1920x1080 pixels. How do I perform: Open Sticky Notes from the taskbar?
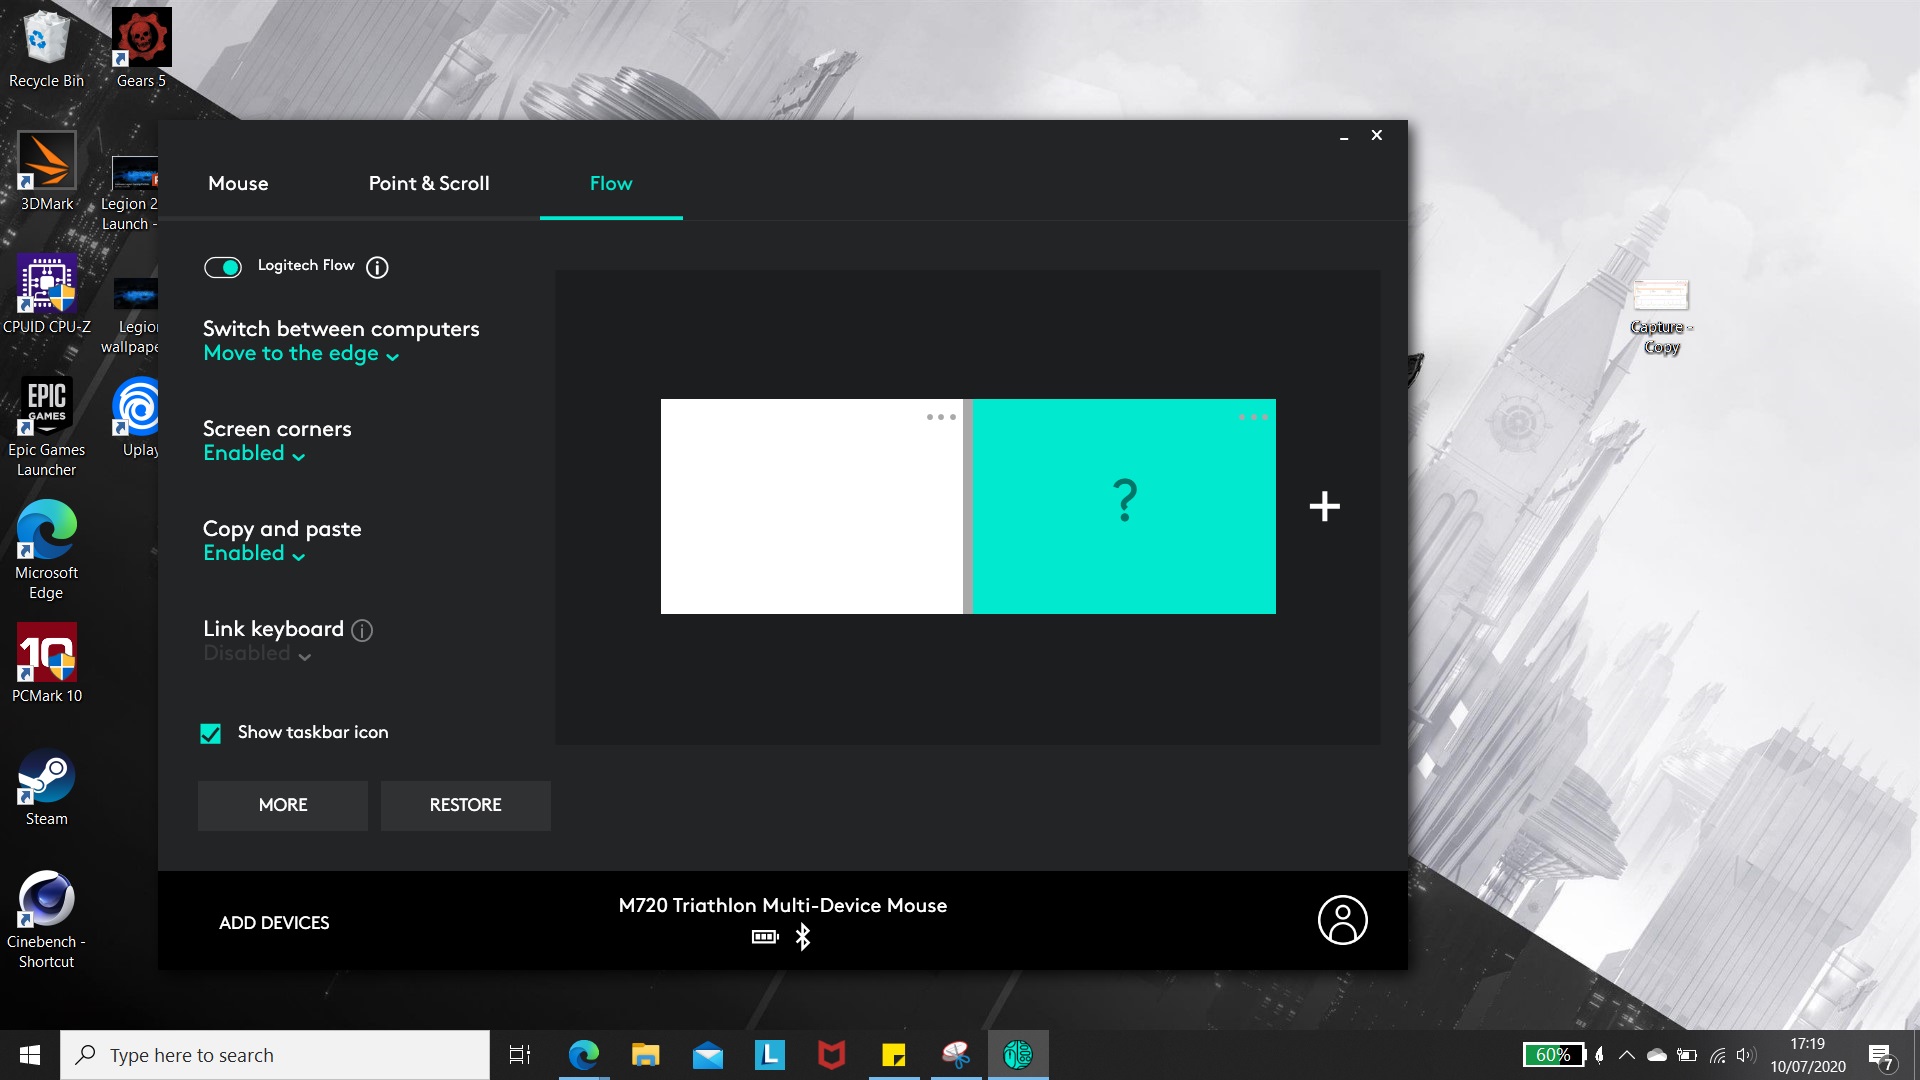[893, 1055]
